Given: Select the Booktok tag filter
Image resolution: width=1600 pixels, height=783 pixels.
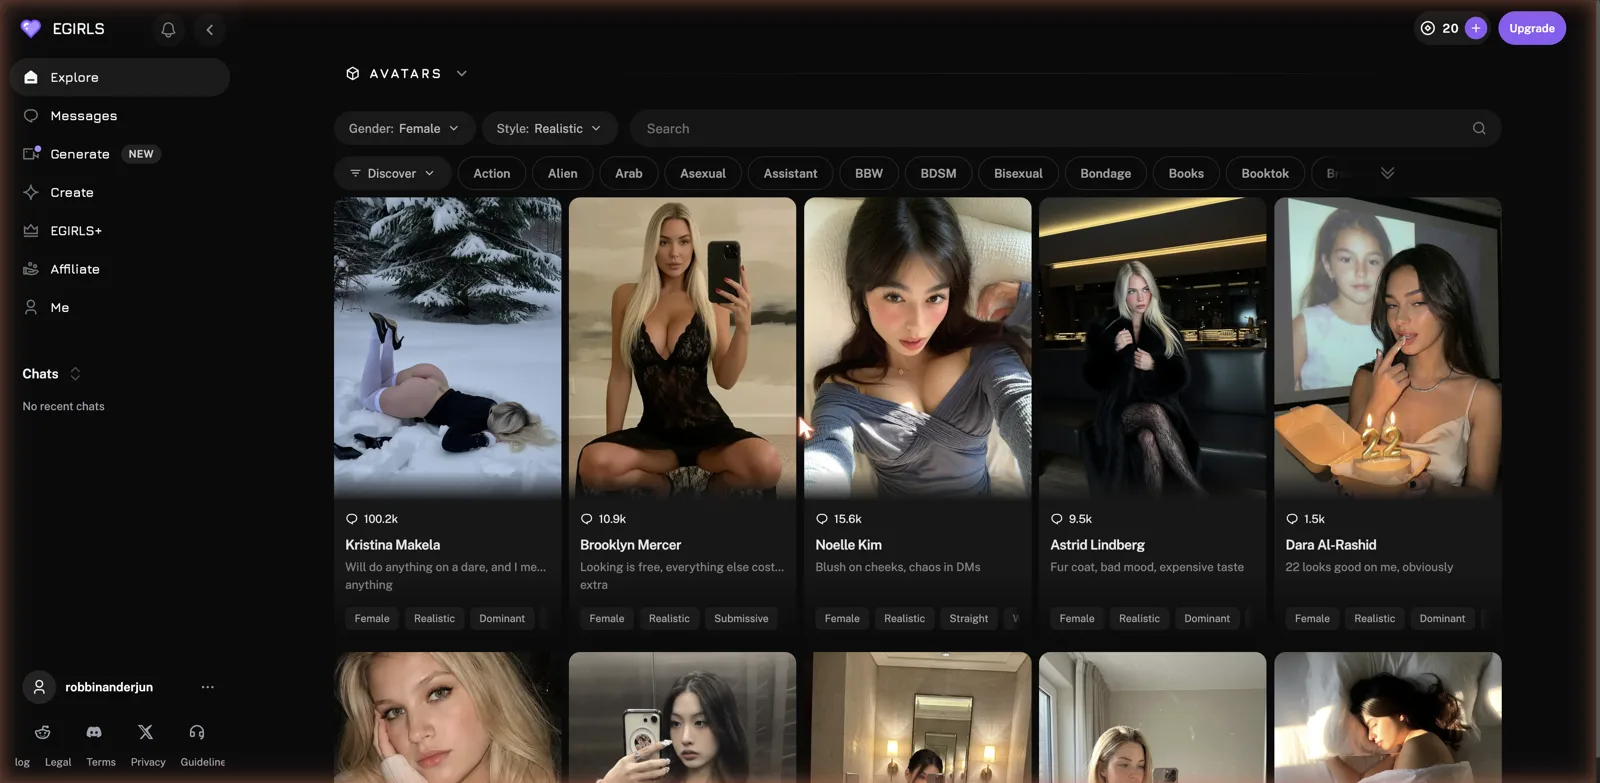Looking at the screenshot, I should point(1265,174).
